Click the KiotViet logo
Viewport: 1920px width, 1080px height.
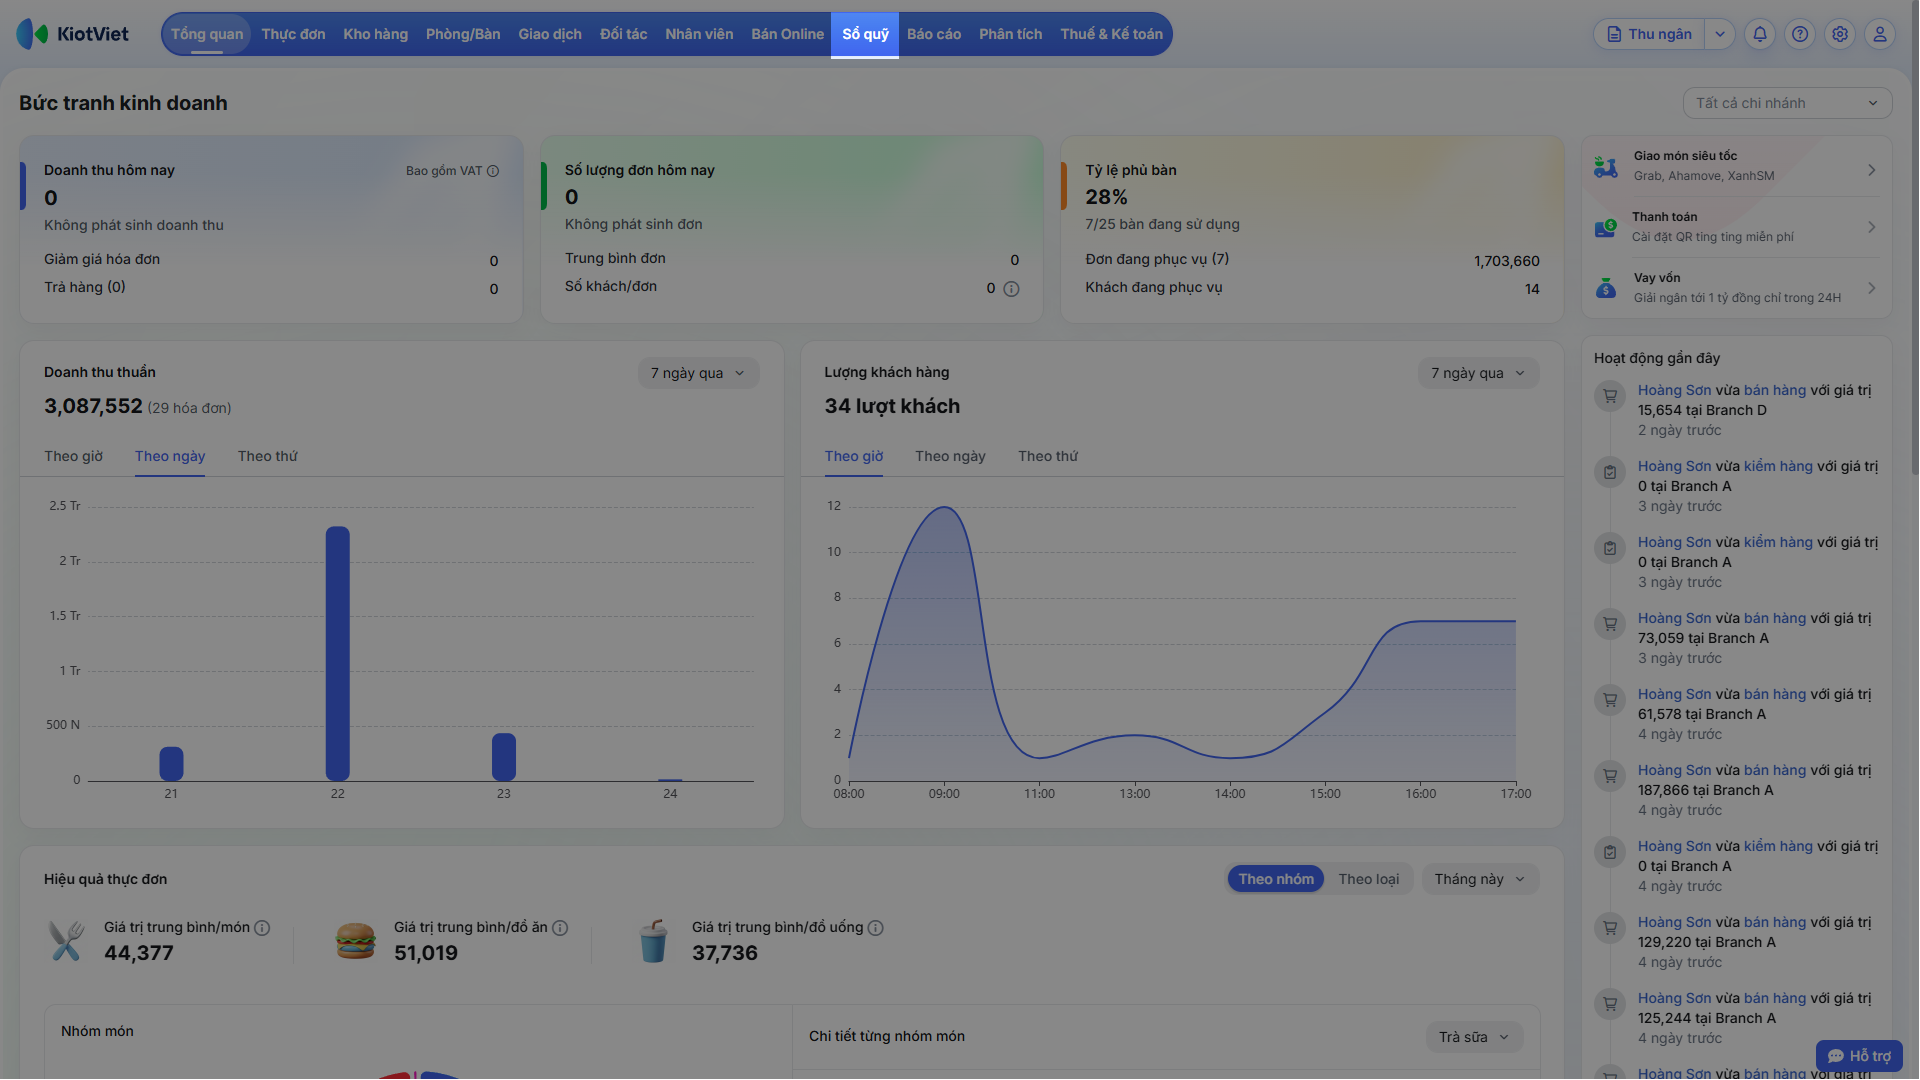(x=73, y=34)
